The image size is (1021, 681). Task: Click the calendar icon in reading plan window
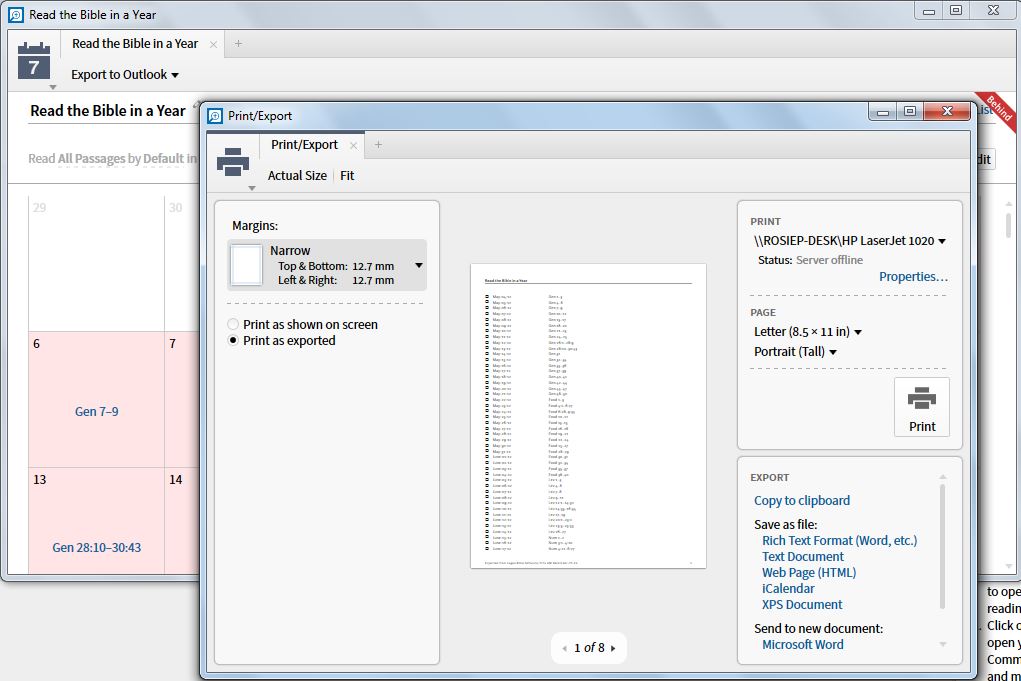(x=34, y=61)
